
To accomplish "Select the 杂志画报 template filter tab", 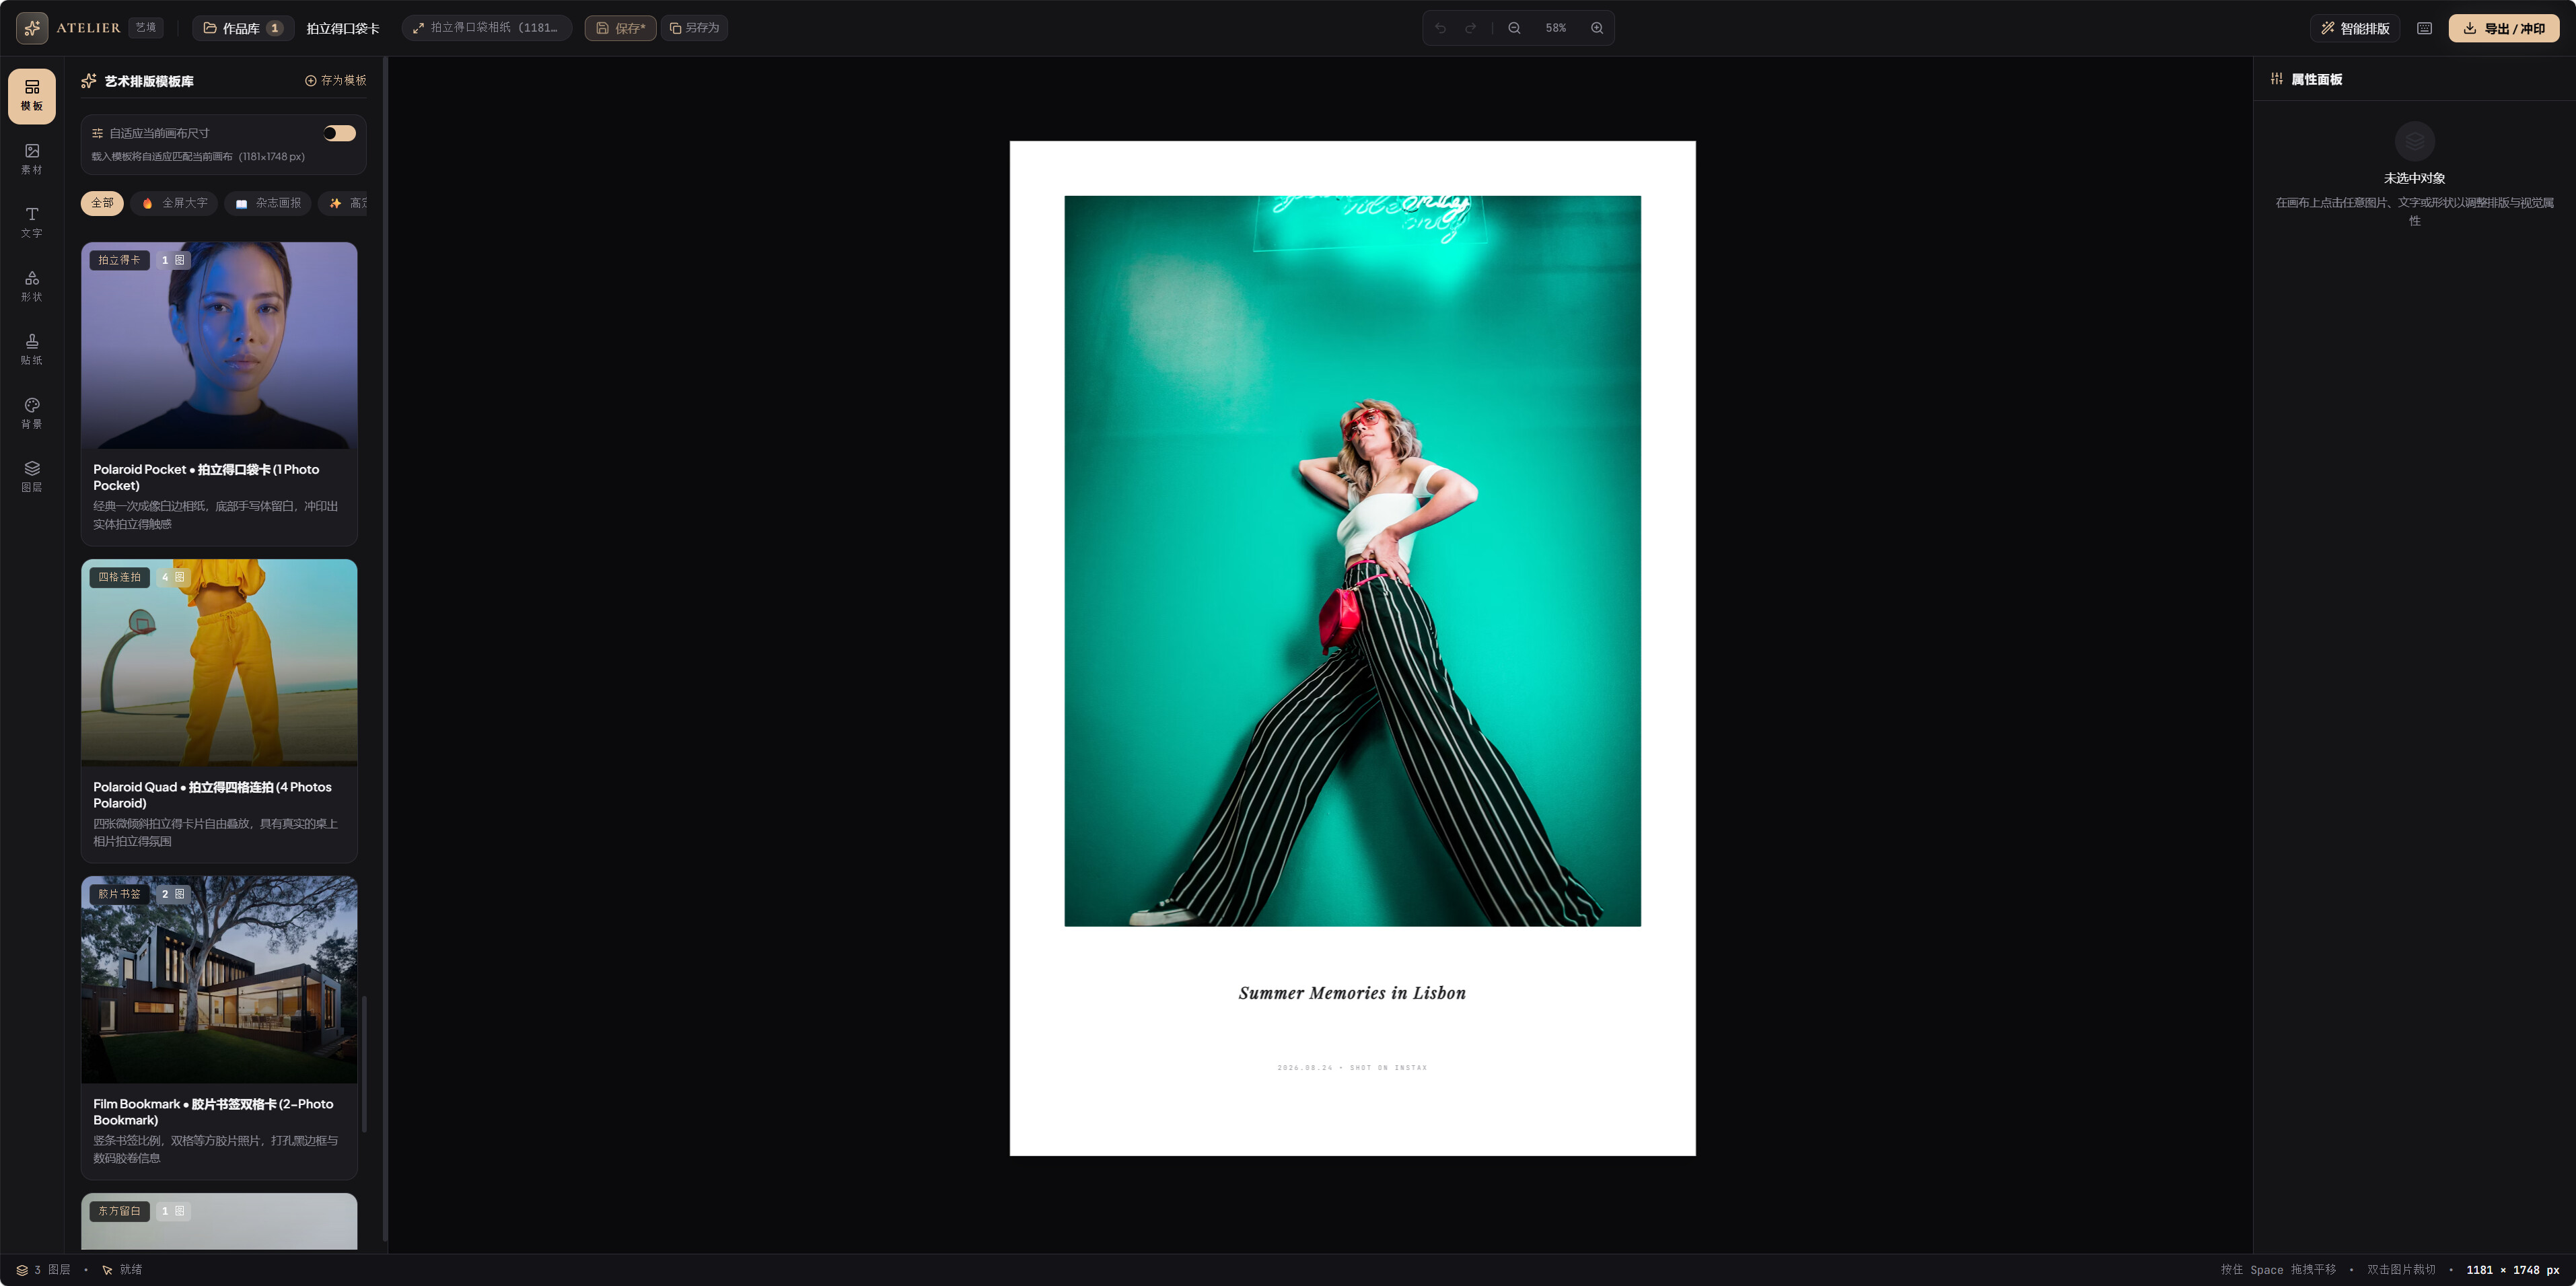I will [x=268, y=203].
